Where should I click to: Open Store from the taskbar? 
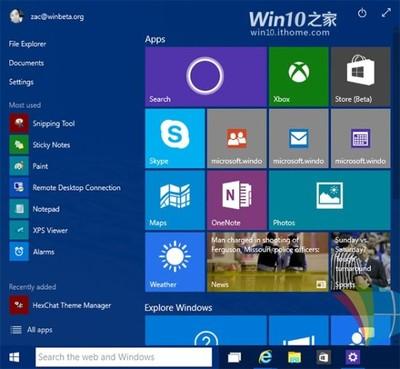tap(323, 358)
